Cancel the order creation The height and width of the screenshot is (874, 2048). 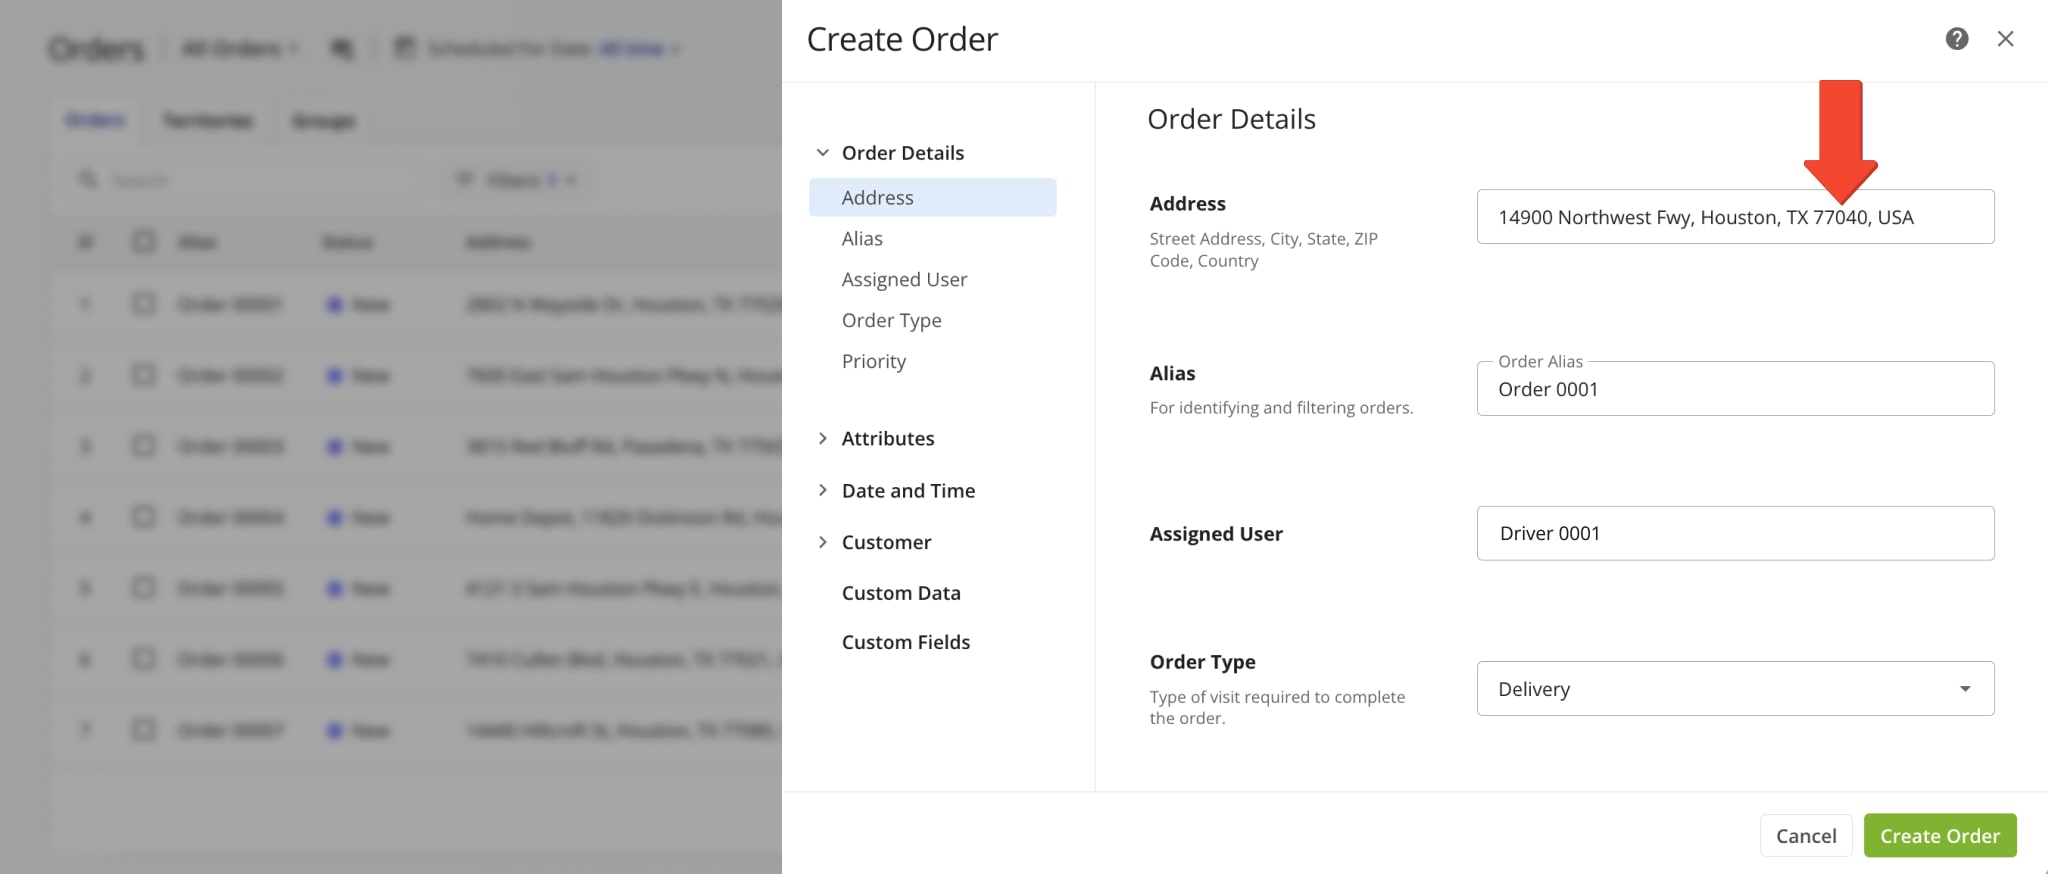click(1806, 835)
